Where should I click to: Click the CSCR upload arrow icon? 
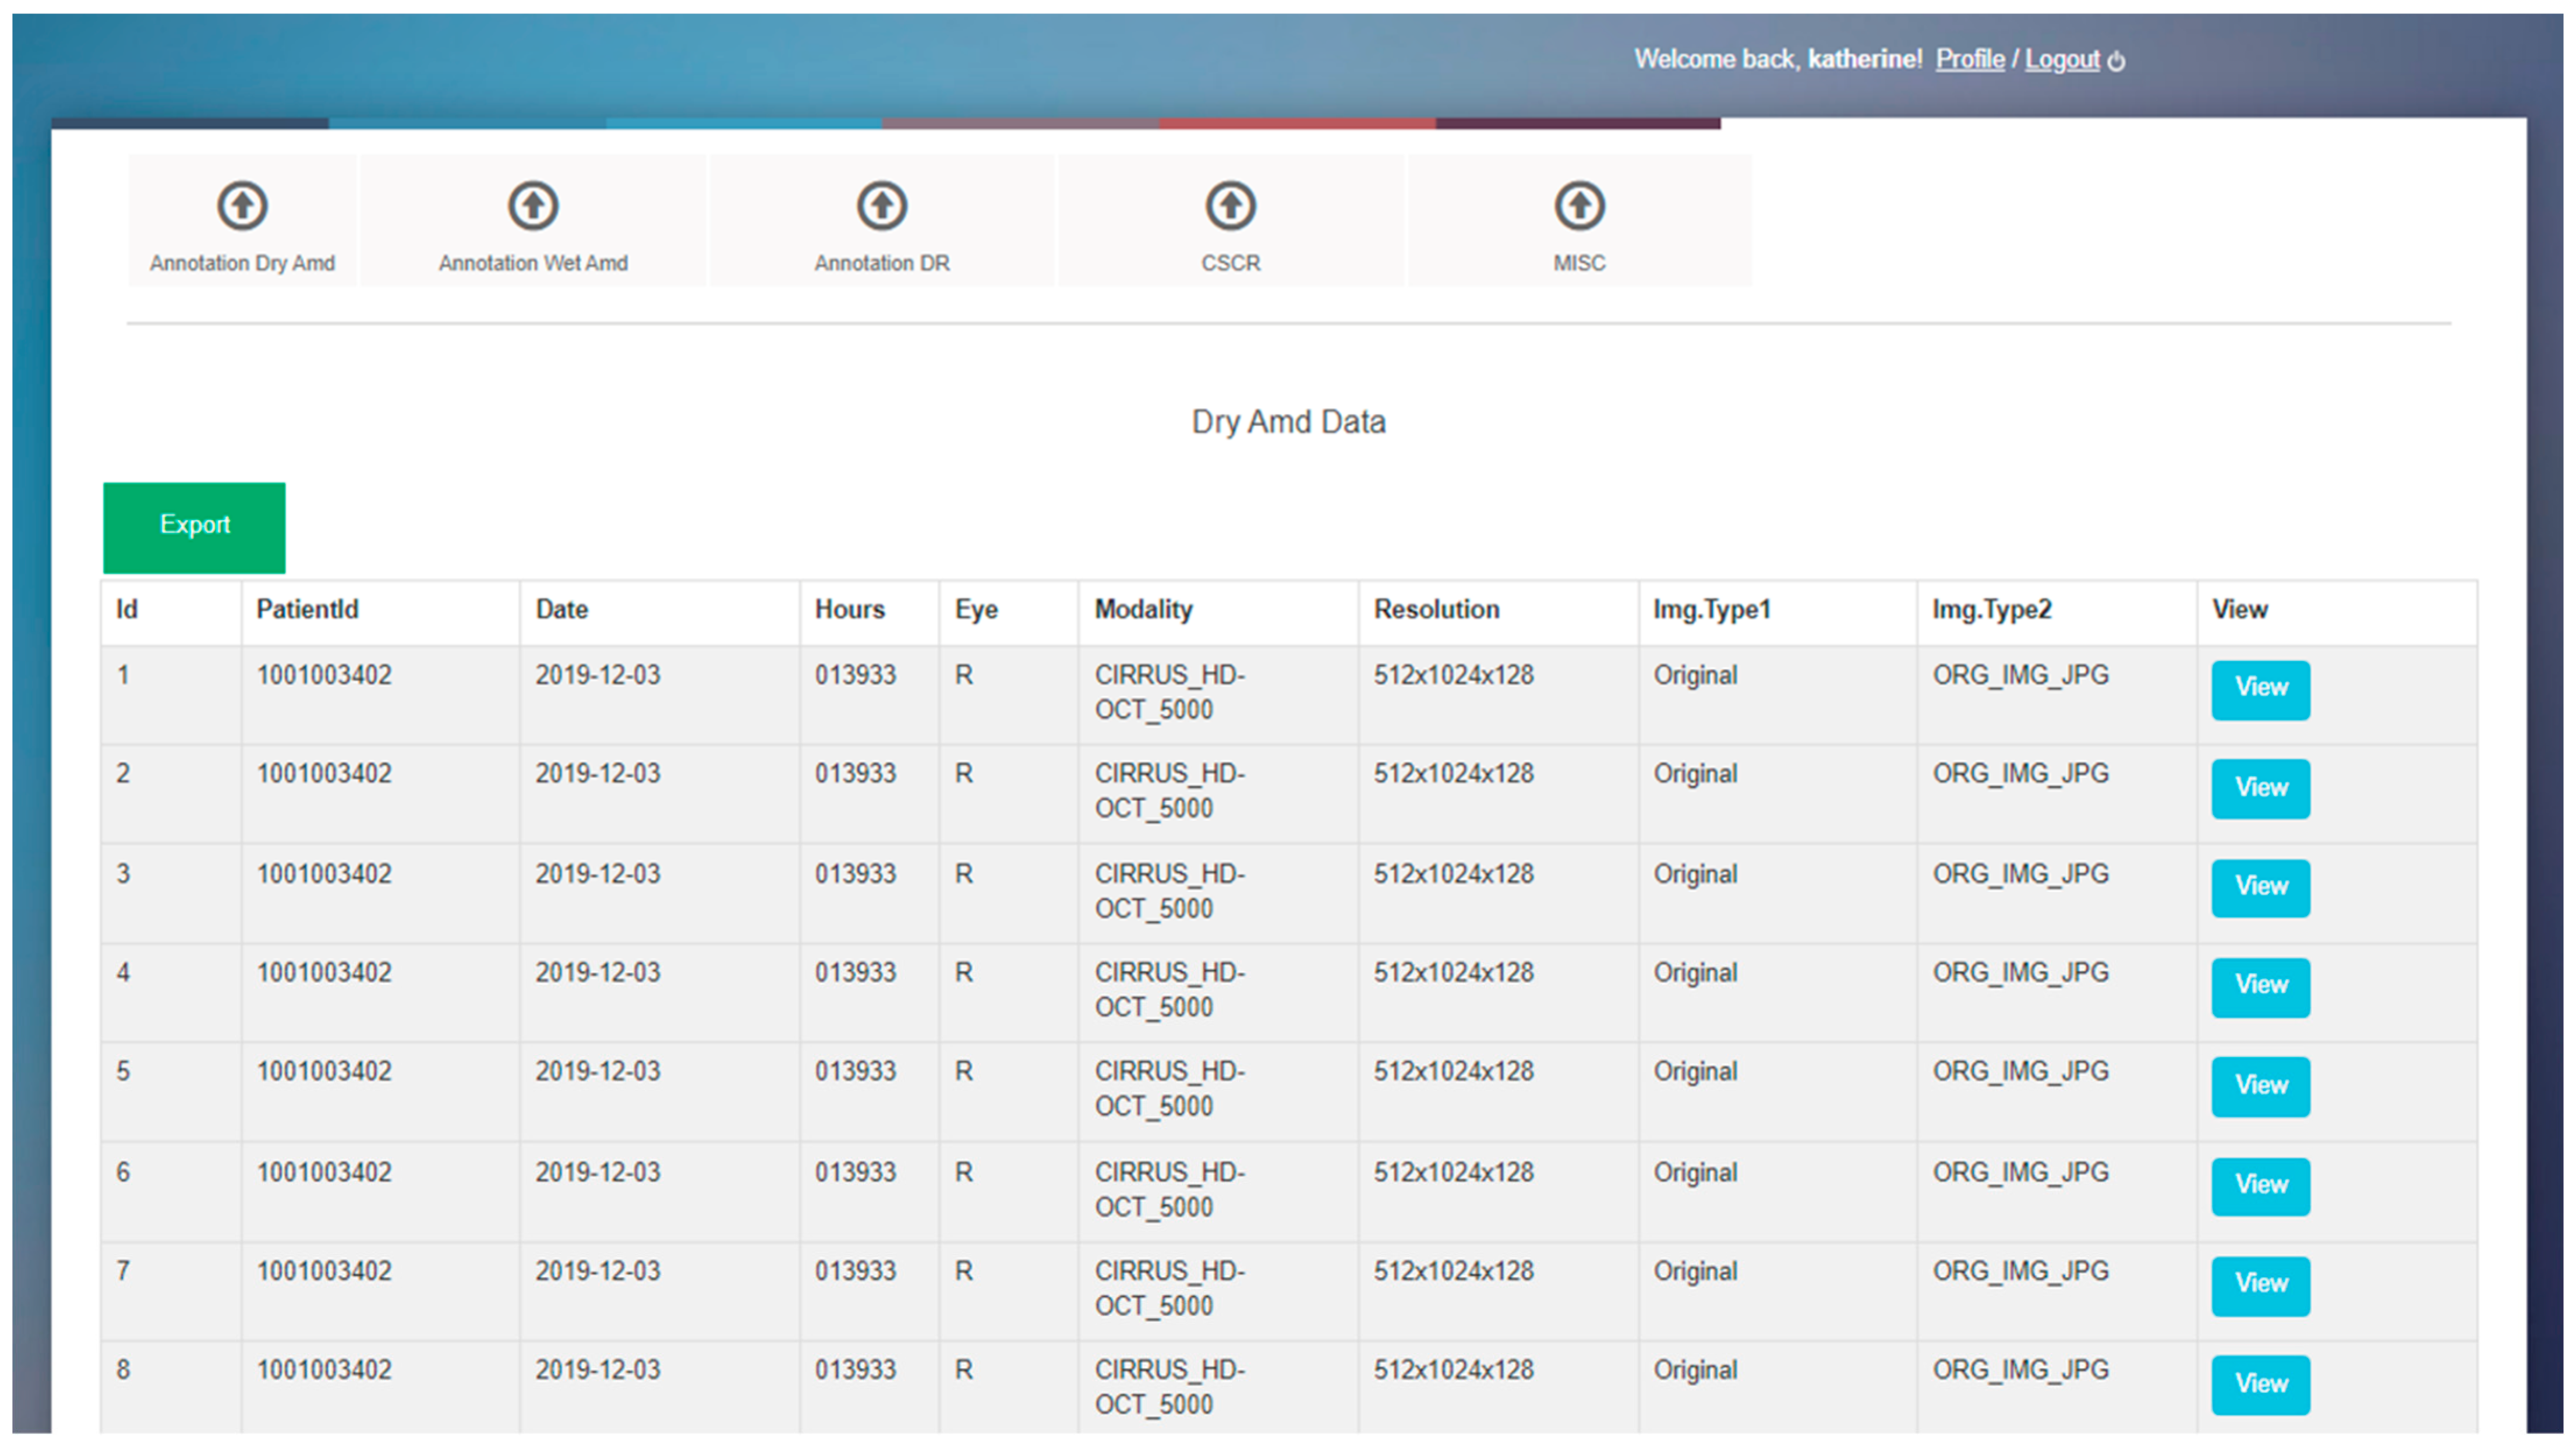1230,206
